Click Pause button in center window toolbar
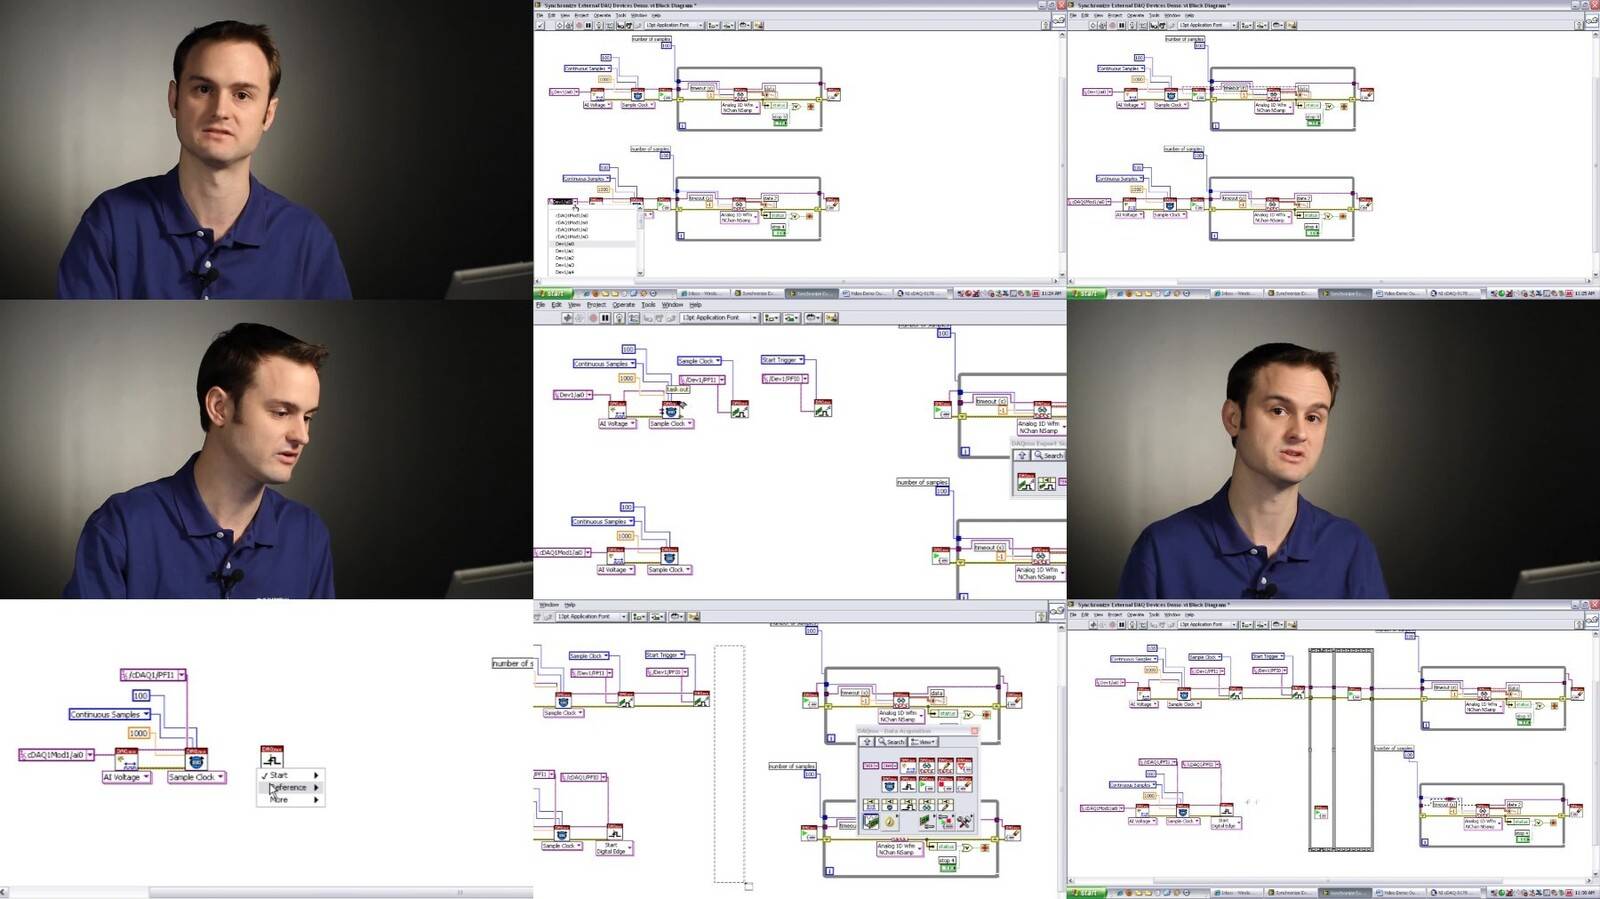The height and width of the screenshot is (899, 1600). pos(605,318)
